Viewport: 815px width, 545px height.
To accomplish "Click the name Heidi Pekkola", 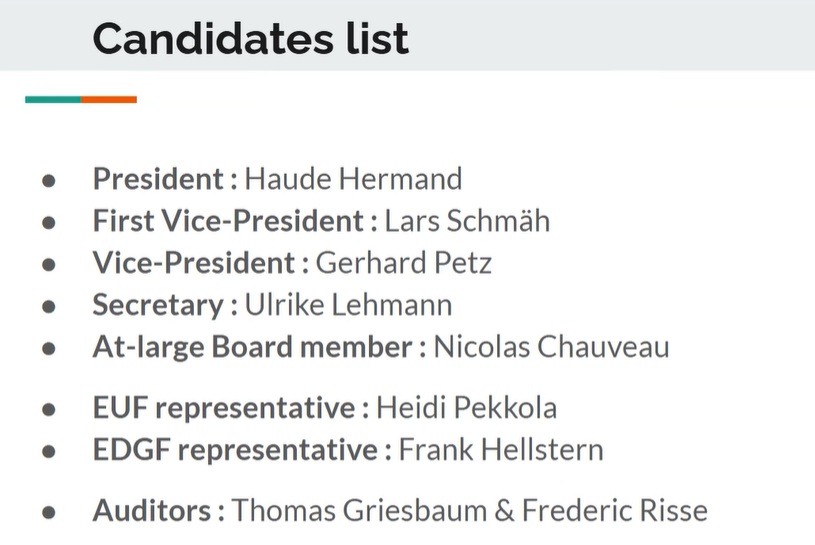I will click(x=466, y=408).
